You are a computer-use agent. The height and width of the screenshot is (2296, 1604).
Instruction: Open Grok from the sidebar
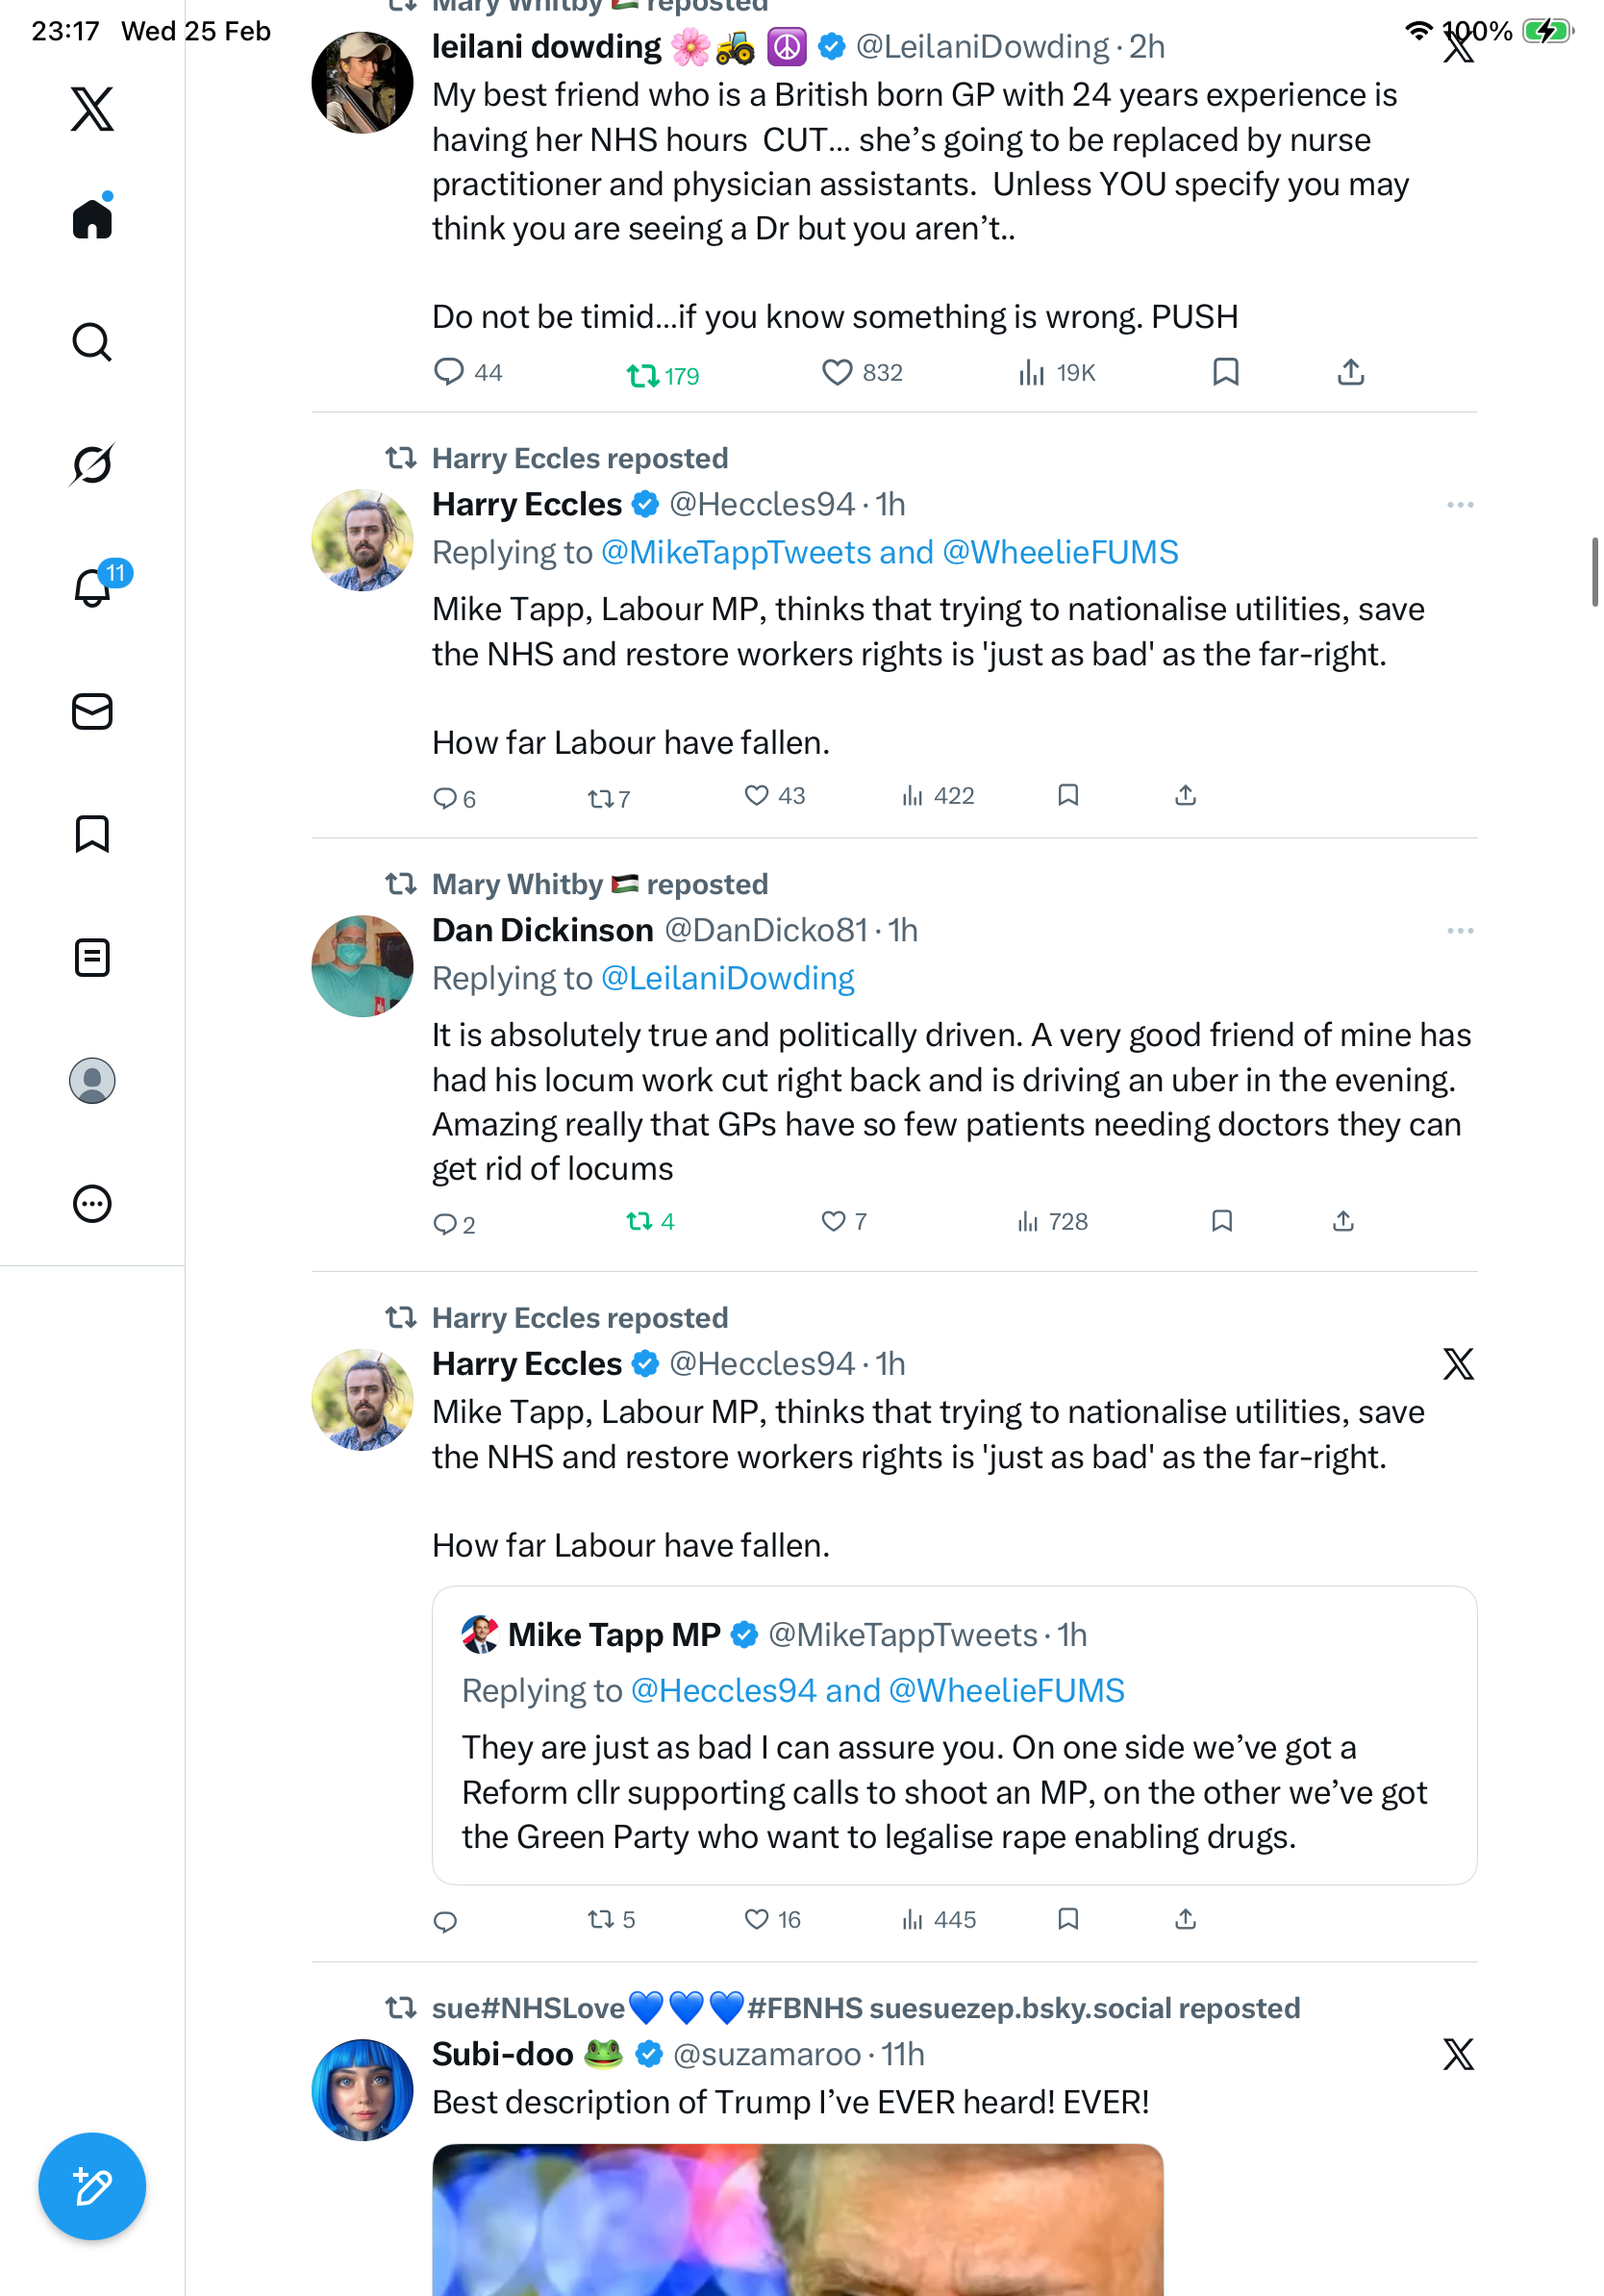(x=92, y=464)
